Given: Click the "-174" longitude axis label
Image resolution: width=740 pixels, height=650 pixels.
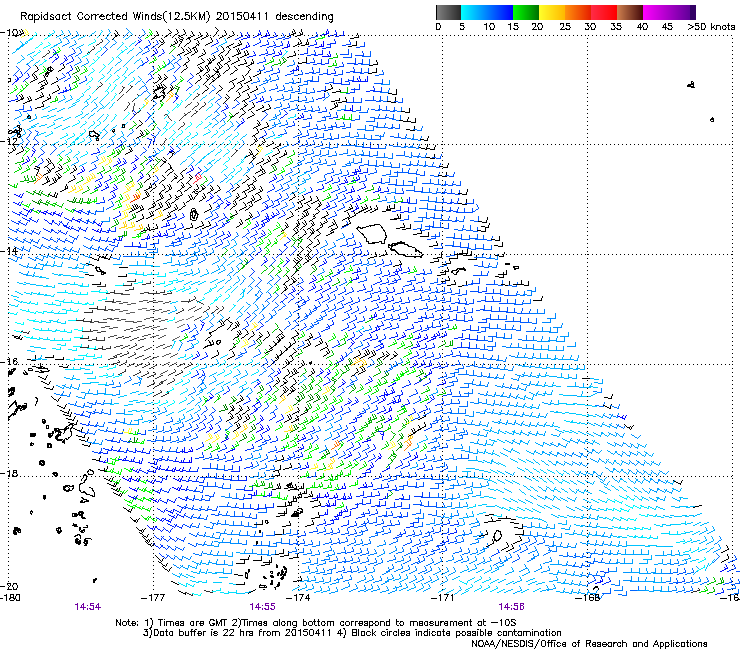Looking at the screenshot, I should coord(298,598).
